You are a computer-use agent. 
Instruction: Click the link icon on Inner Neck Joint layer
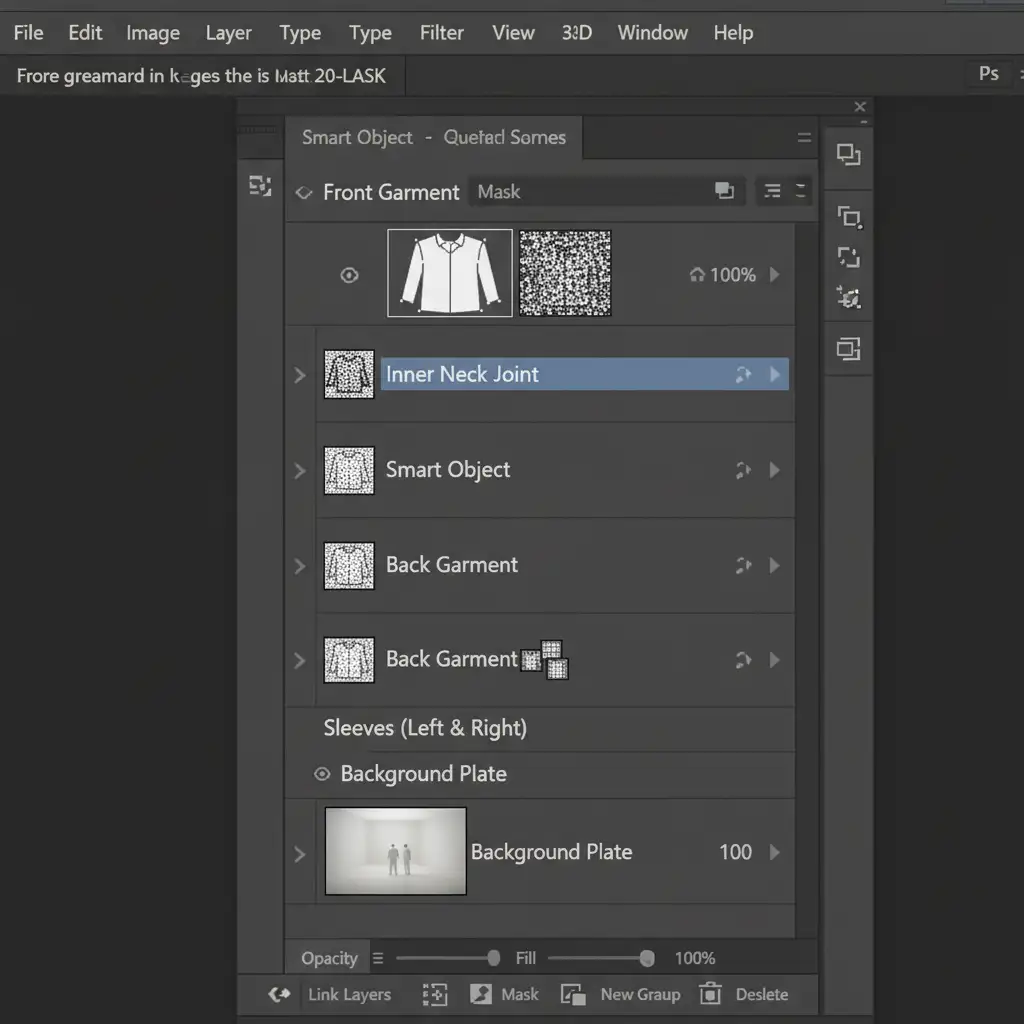click(x=743, y=375)
